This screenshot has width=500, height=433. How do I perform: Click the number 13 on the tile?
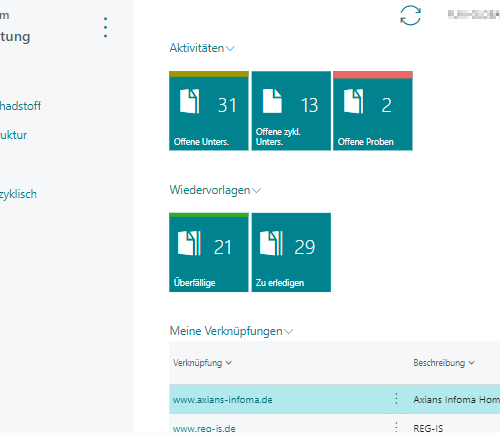310,105
